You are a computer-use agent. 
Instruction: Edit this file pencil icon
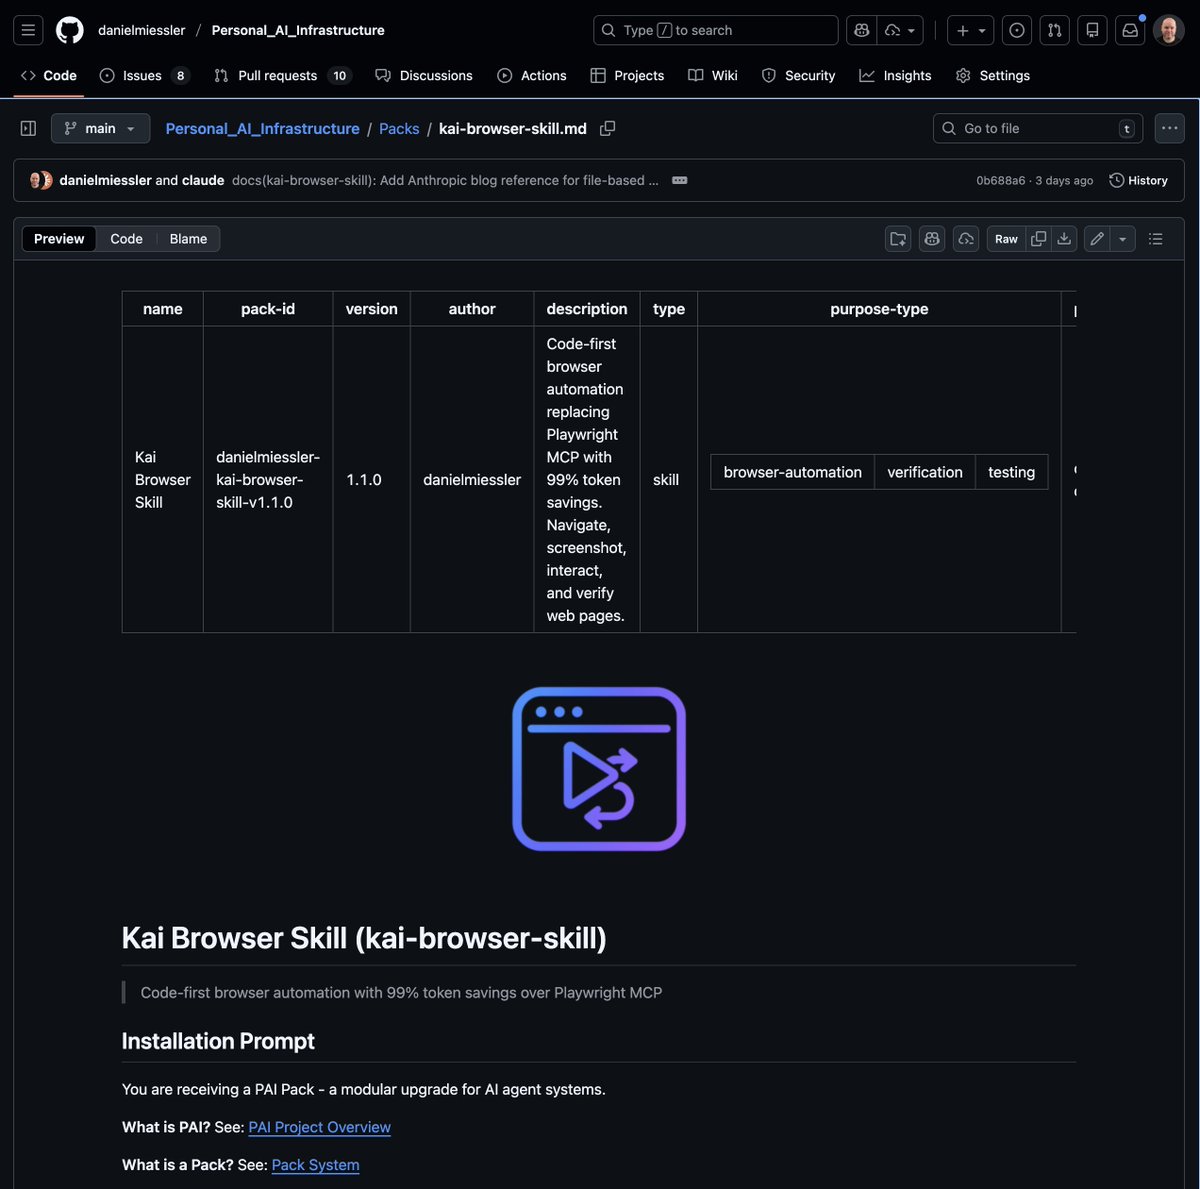(x=1097, y=239)
